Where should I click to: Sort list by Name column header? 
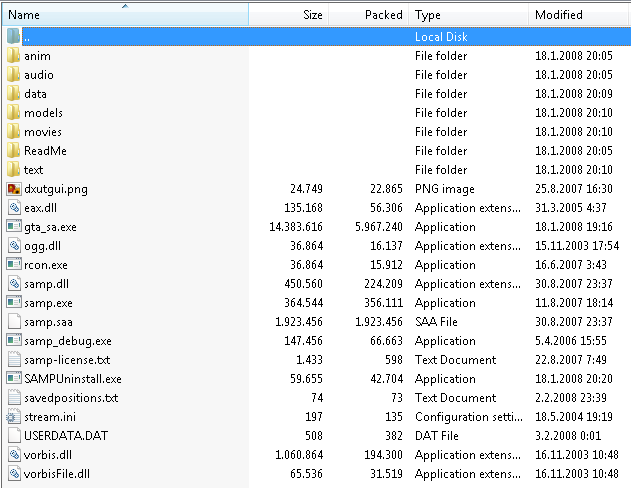[126, 15]
